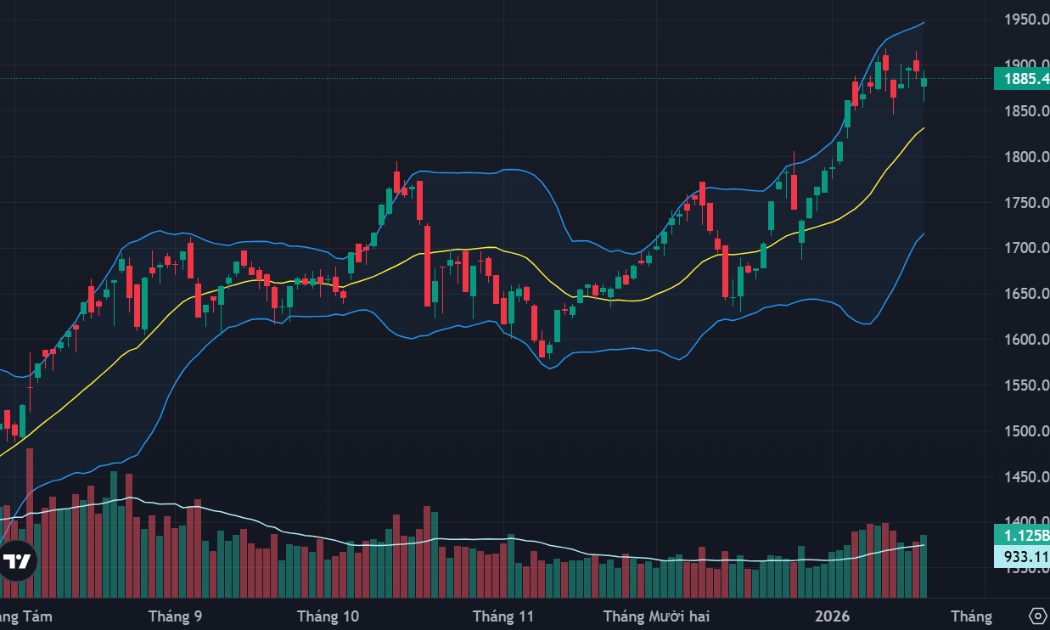The image size is (1050, 630).
Task: Click the 1885.4 current price label
Action: (x=1021, y=78)
